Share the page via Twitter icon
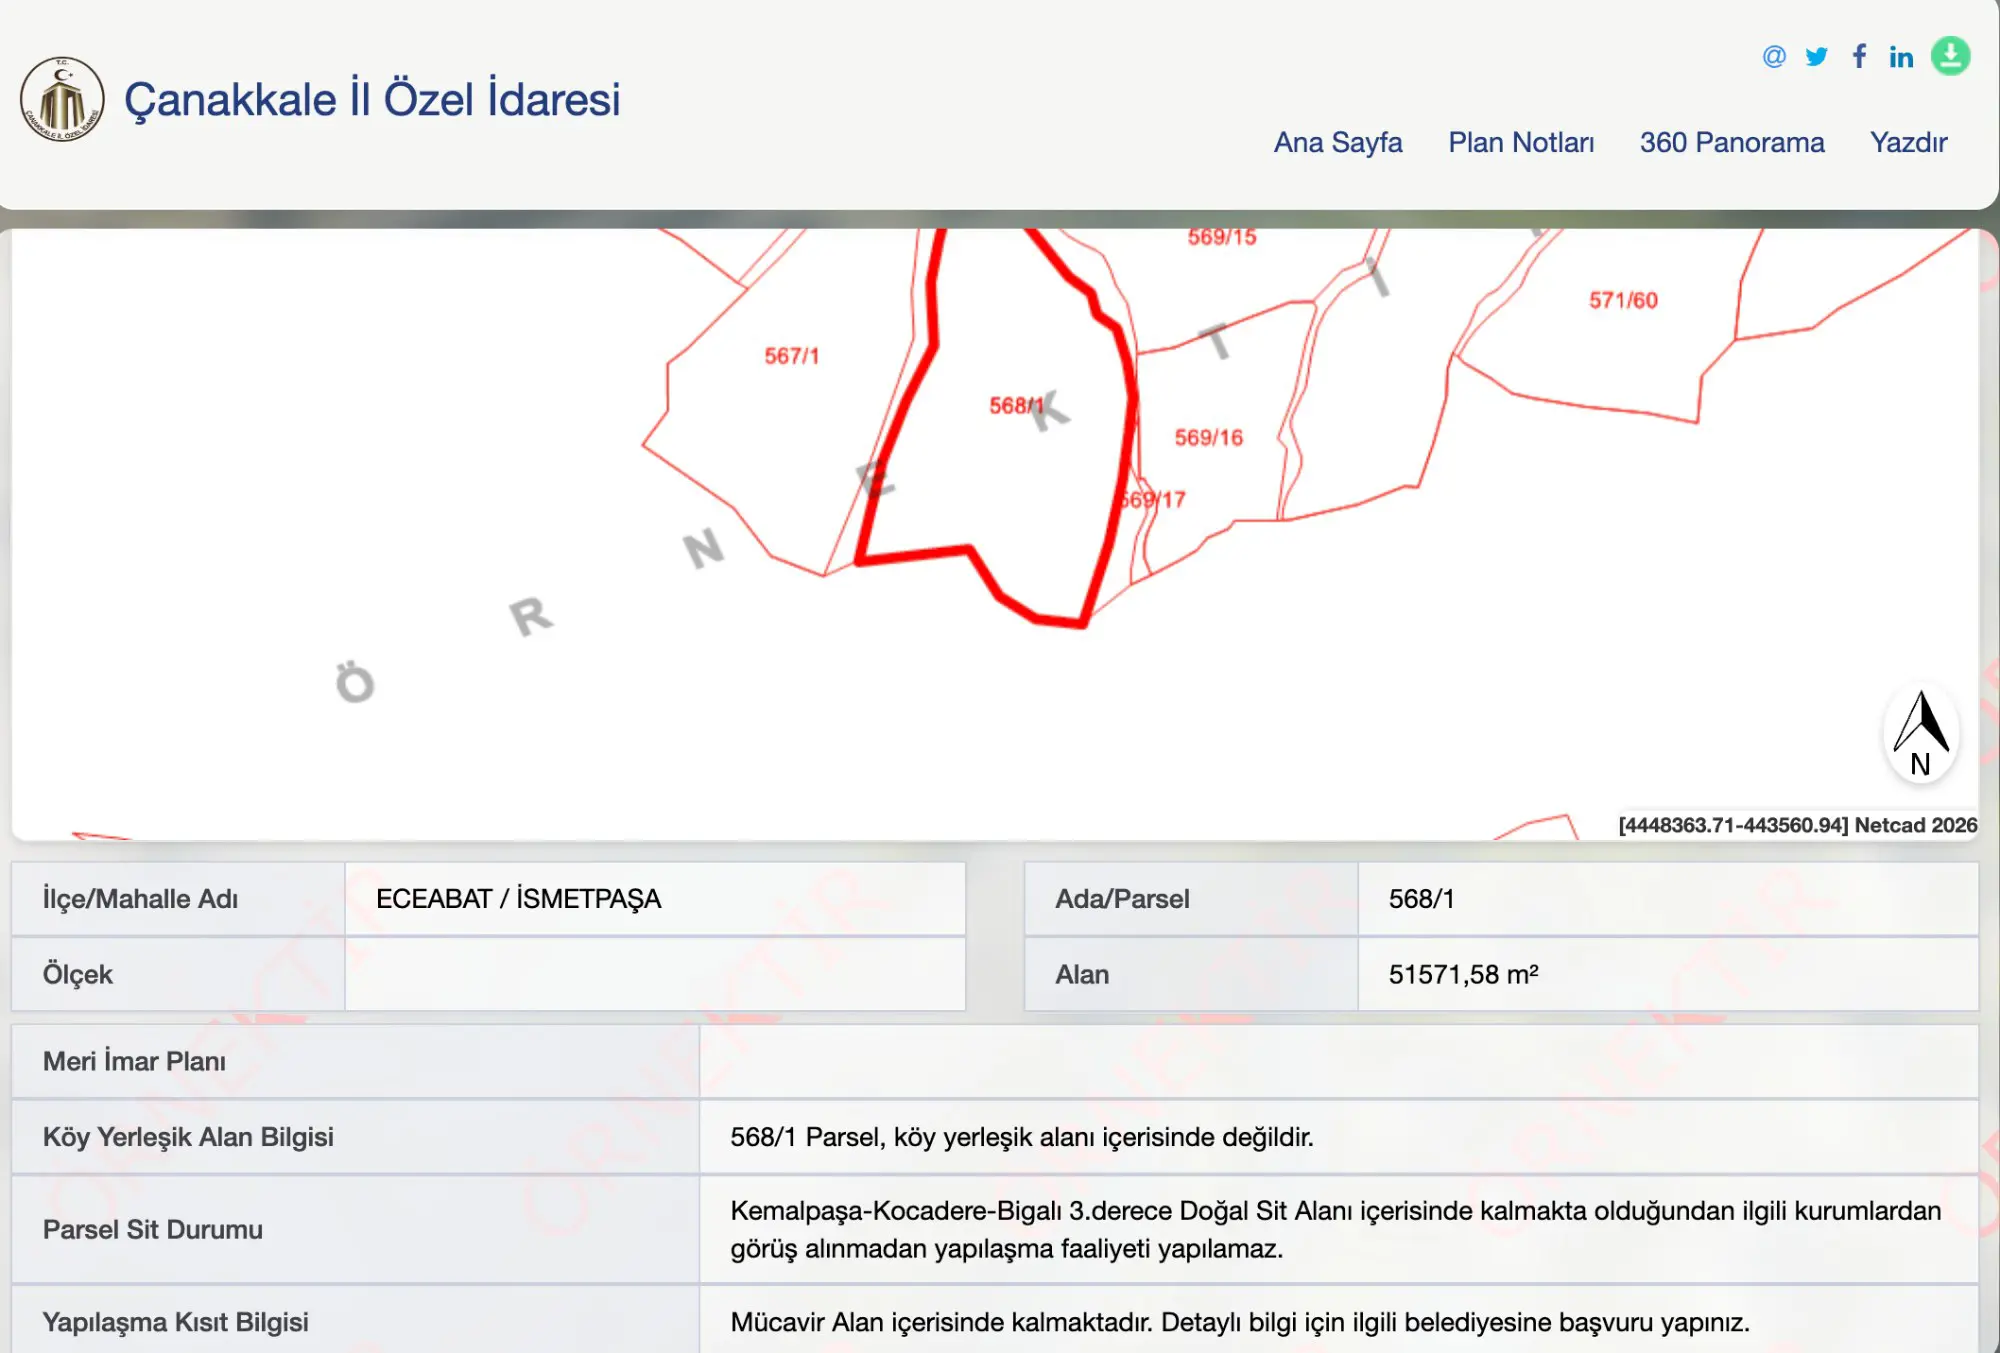The image size is (2000, 1353). click(x=1817, y=56)
